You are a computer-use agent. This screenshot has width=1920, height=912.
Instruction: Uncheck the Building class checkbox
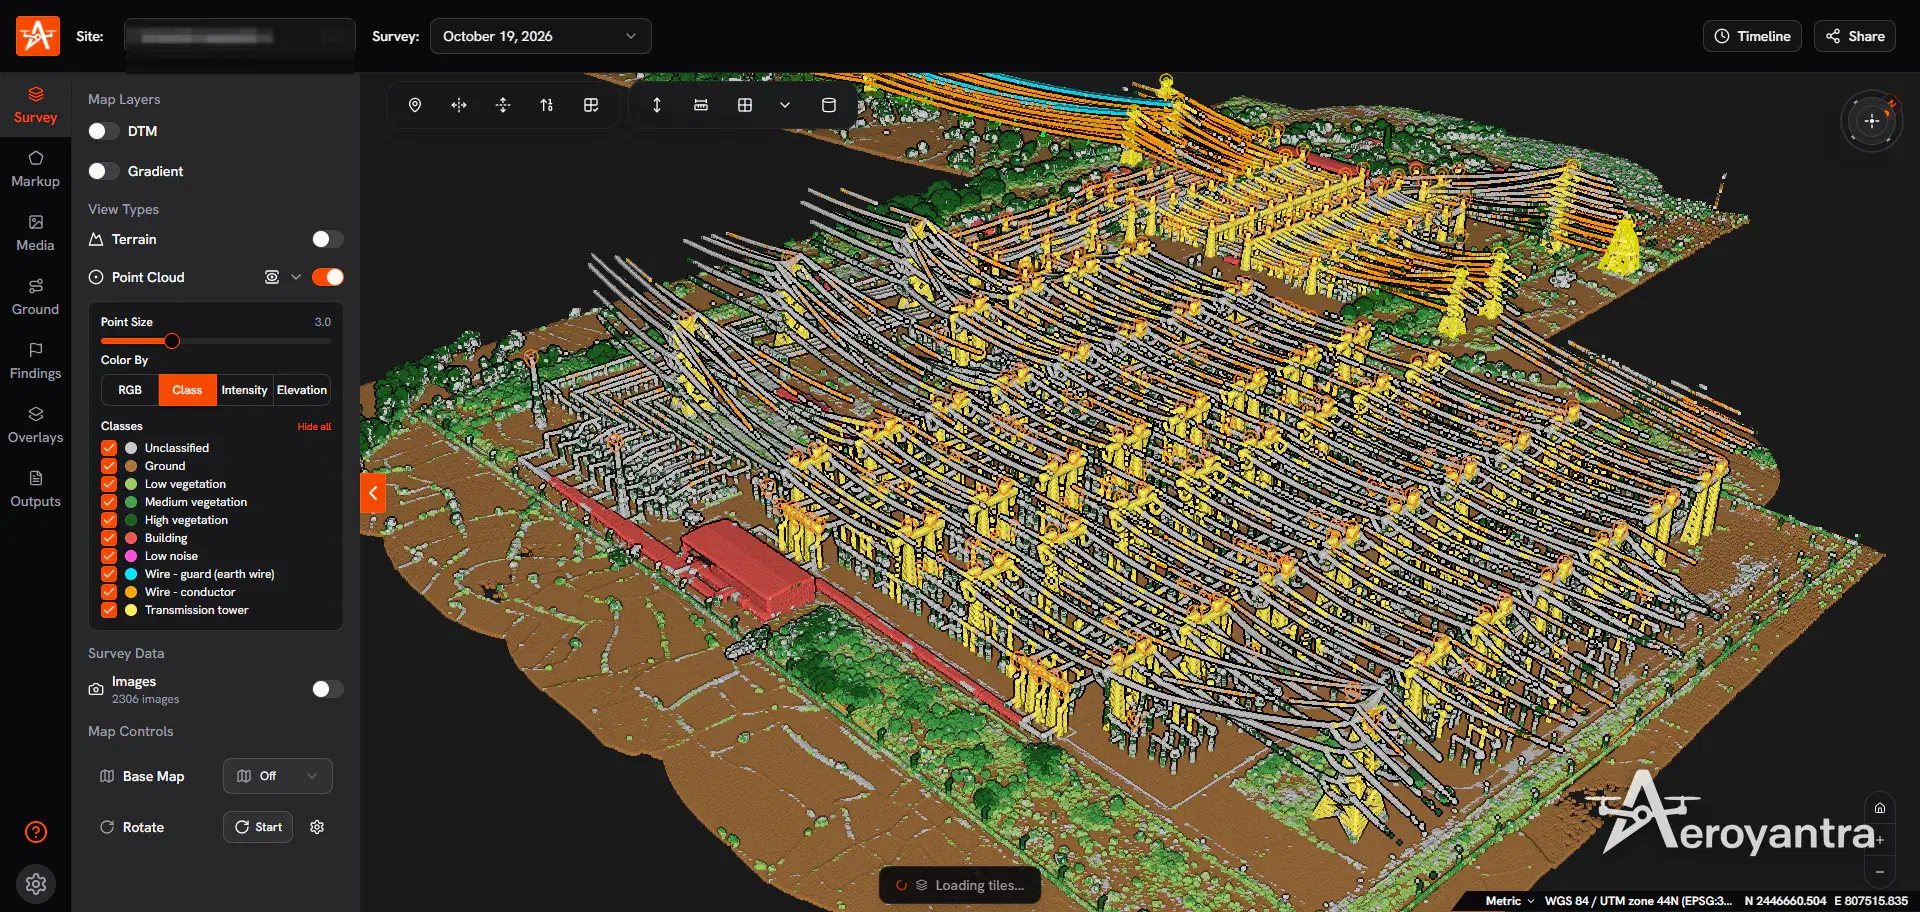(109, 538)
